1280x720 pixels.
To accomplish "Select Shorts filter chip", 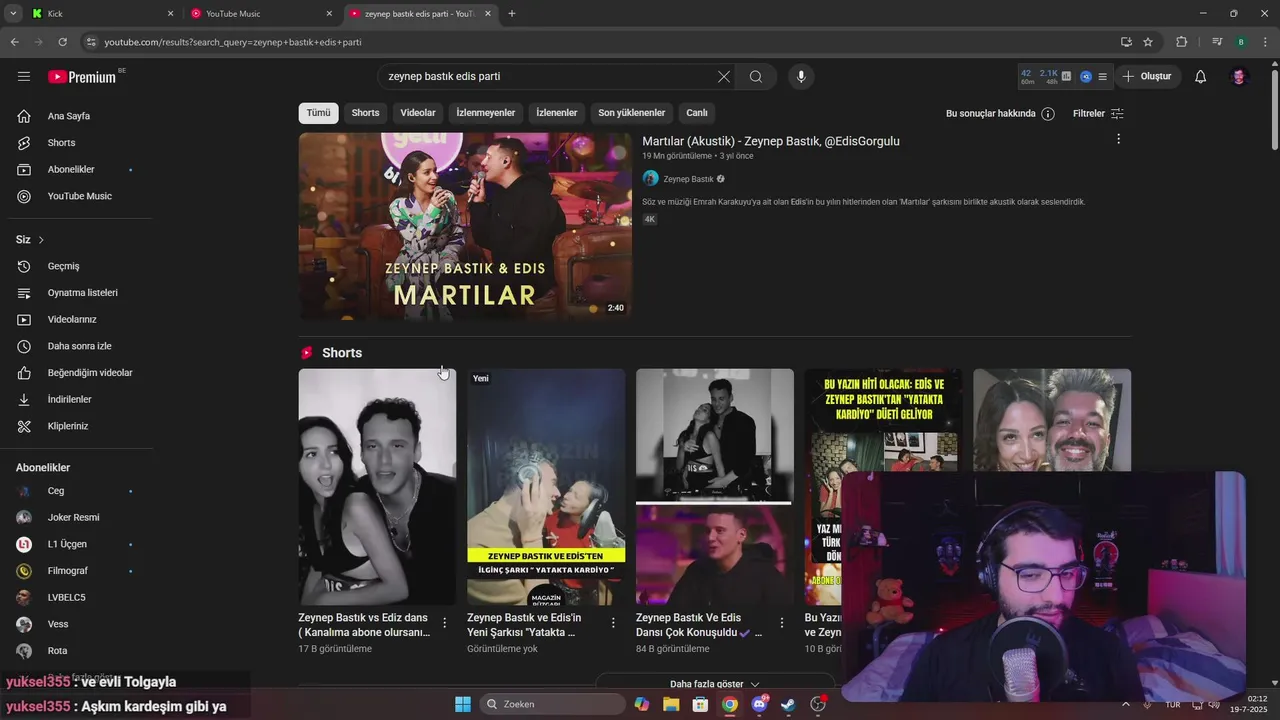I will coord(365,113).
